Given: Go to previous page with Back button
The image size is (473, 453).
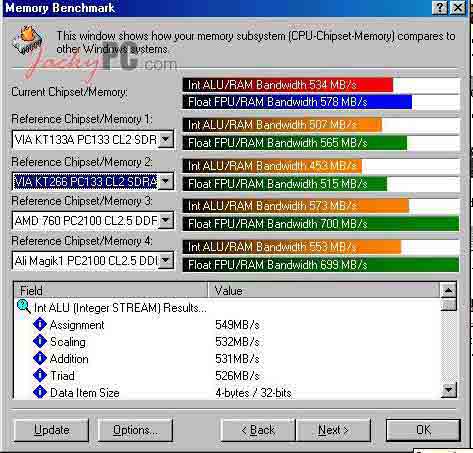Looking at the screenshot, I should (258, 430).
